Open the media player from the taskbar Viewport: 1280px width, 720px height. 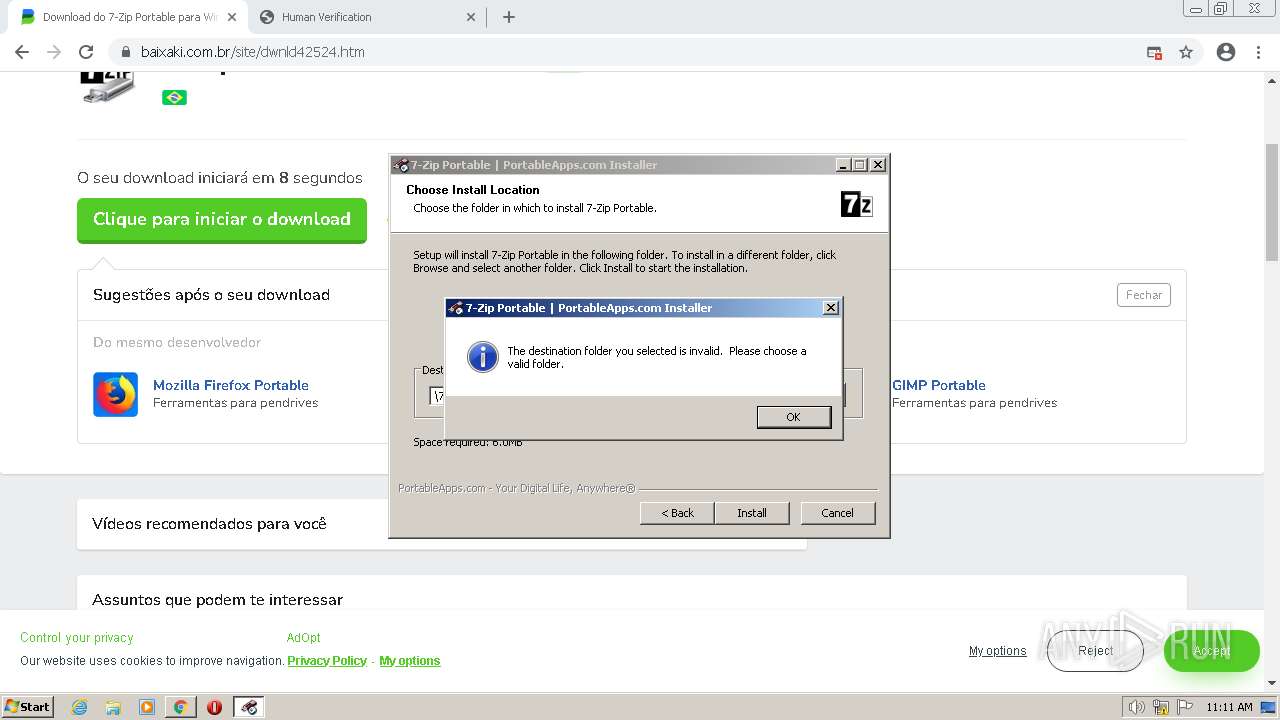(x=147, y=707)
